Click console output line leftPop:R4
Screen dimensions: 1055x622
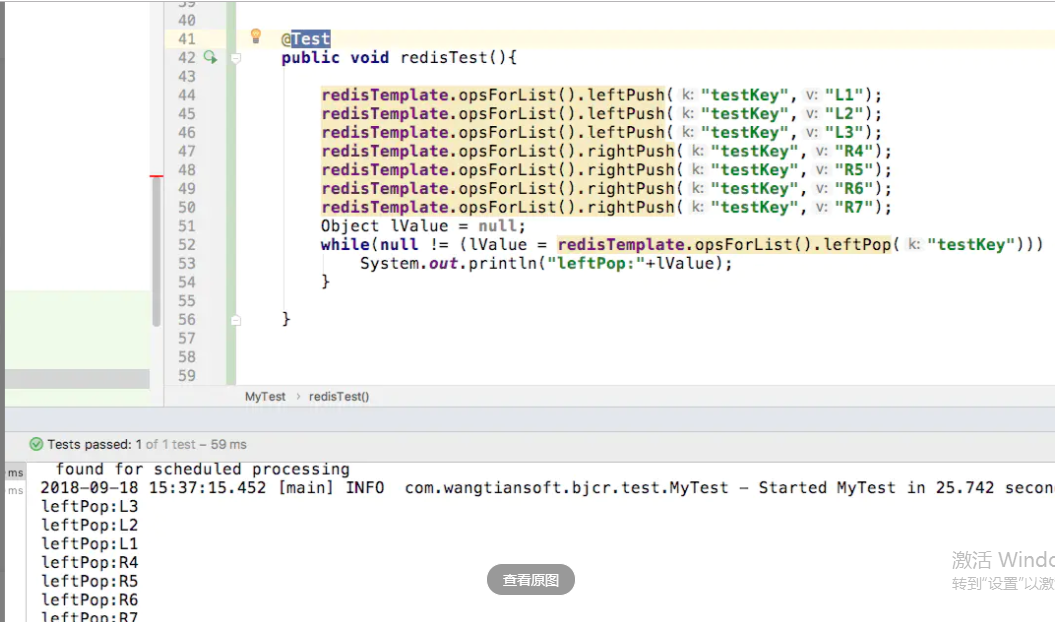point(89,563)
